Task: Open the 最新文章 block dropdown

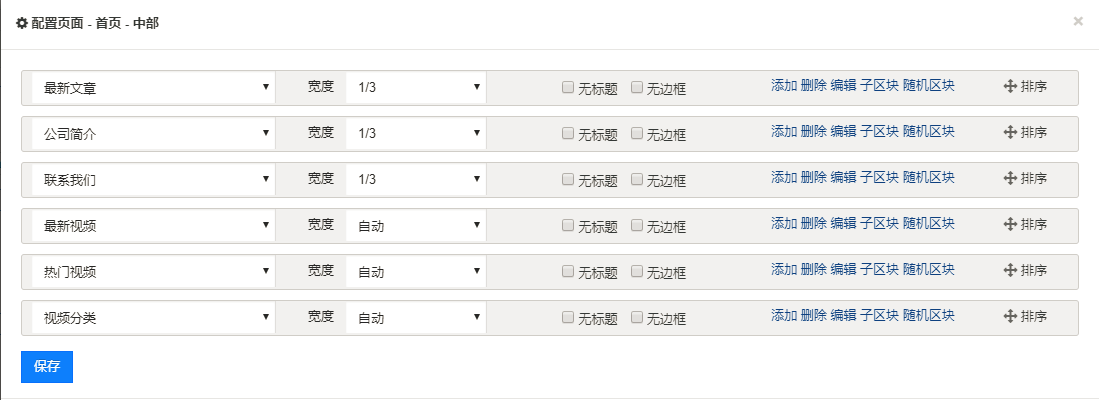Action: 153,88
